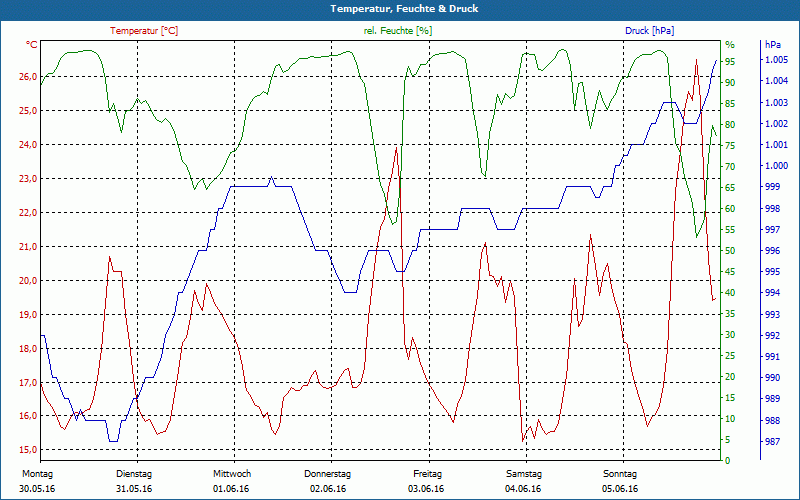This screenshot has width=800, height=500.
Task: Click the 'Donnerstag' day label
Action: (328, 474)
